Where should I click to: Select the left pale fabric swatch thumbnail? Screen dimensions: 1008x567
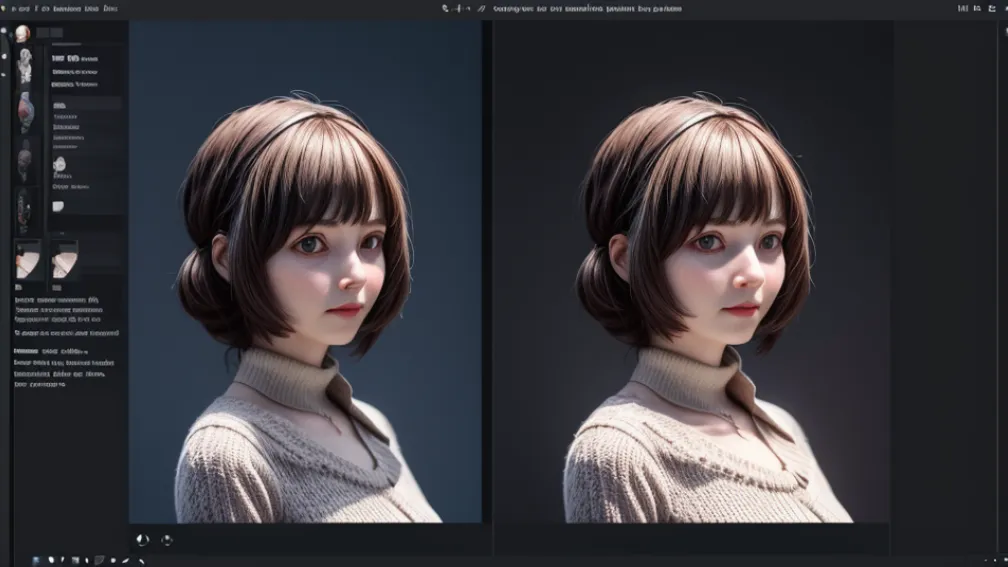click(28, 260)
